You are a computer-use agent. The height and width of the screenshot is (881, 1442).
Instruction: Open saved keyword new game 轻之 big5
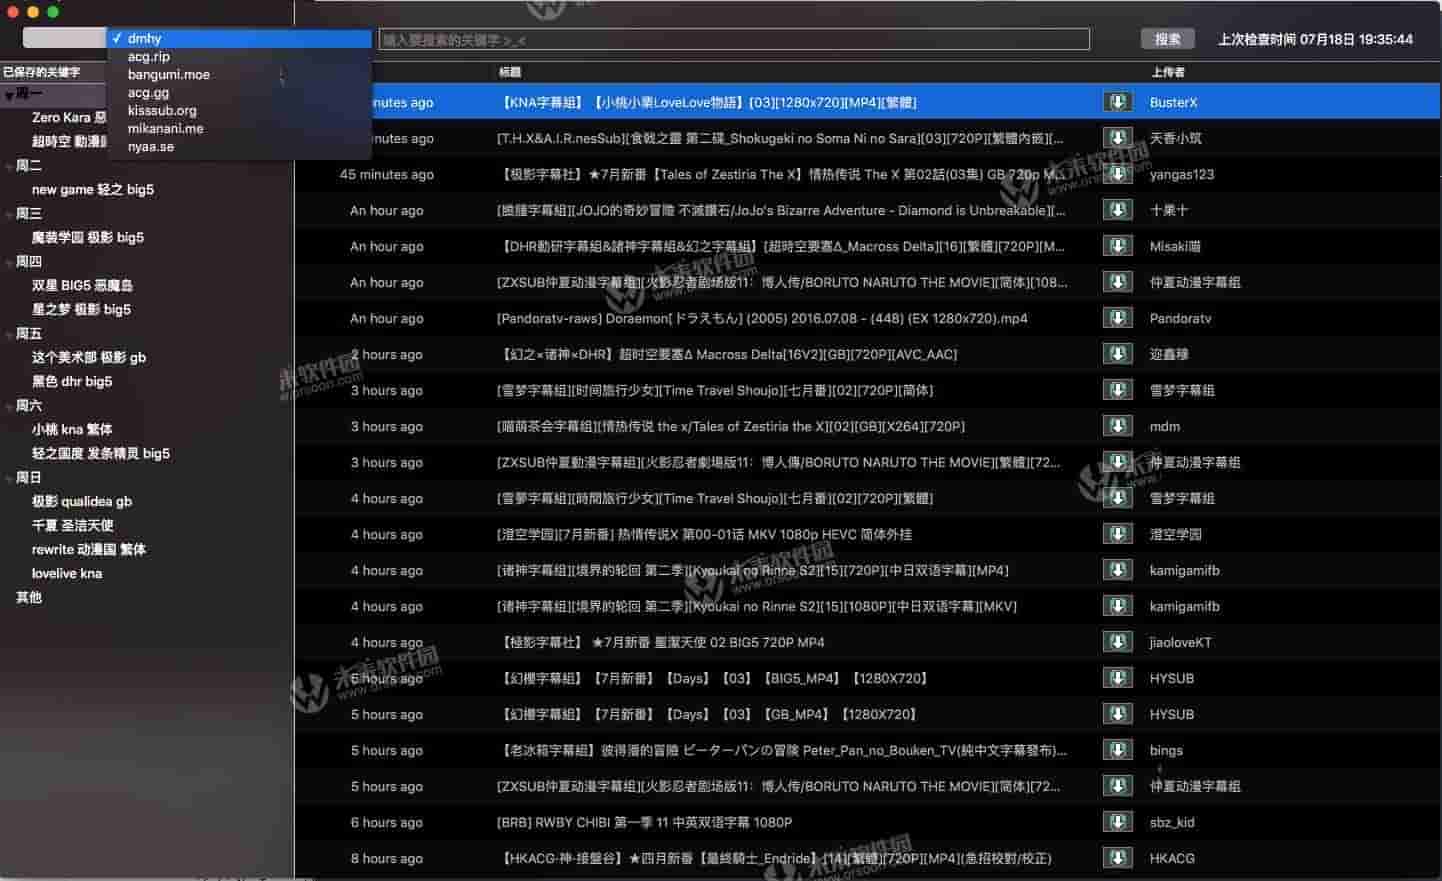[93, 189]
